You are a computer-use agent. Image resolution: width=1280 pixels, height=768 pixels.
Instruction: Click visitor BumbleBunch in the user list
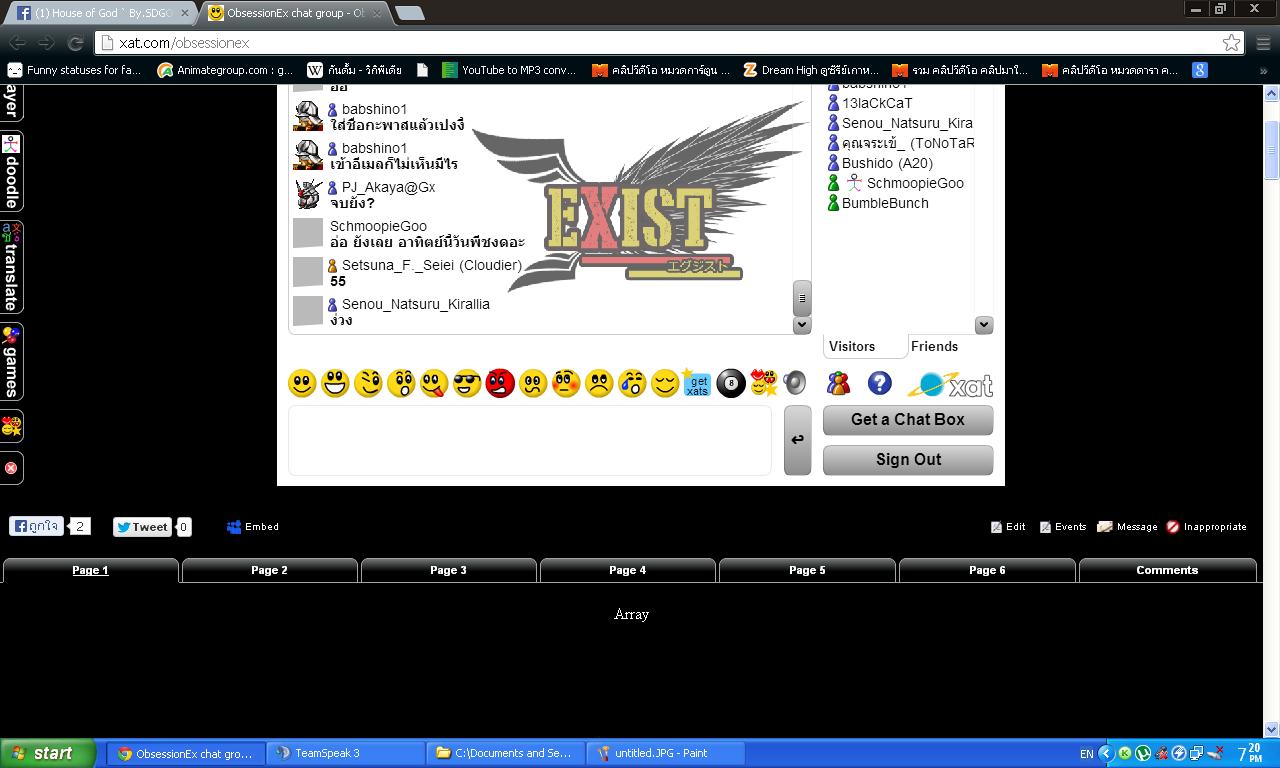coord(885,203)
